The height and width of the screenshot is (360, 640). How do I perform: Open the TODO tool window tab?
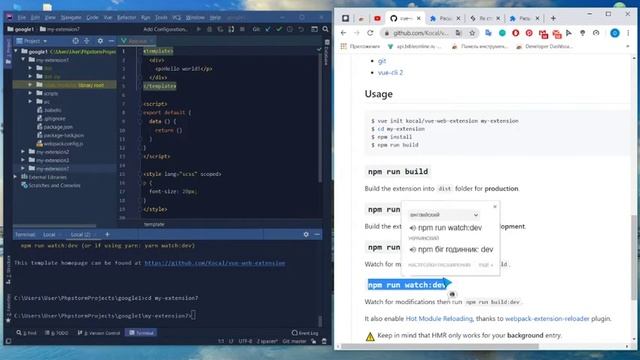tap(57, 333)
